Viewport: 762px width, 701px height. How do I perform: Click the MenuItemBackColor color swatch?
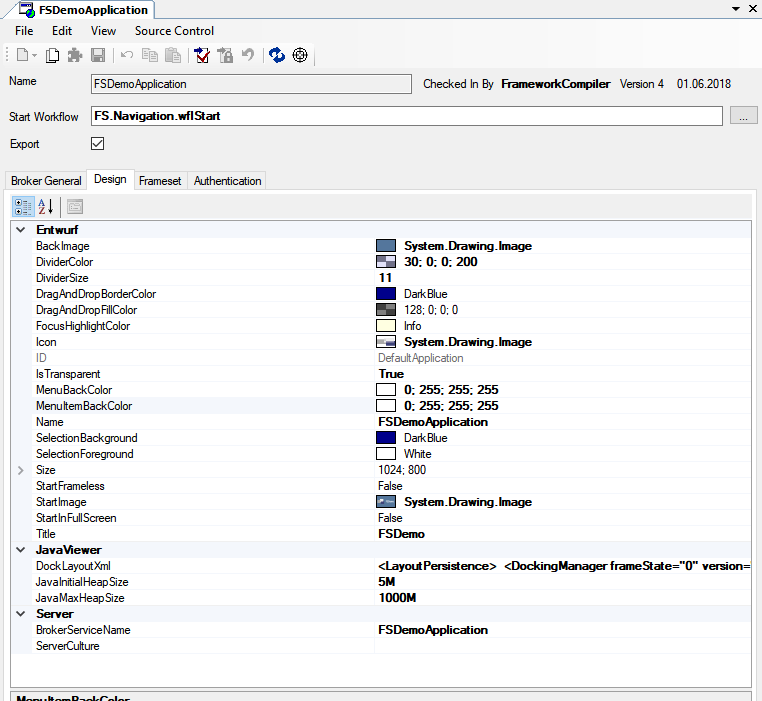click(386, 406)
